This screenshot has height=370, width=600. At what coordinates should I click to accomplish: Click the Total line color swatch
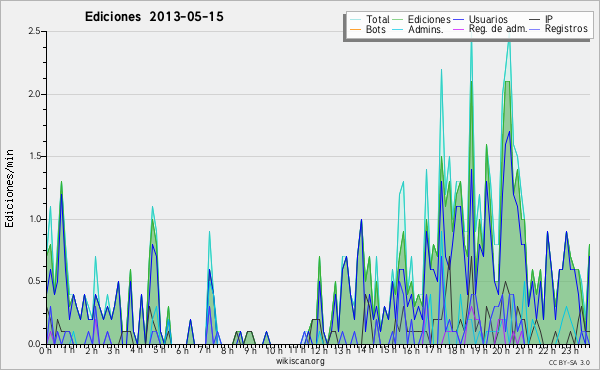tap(355, 19)
